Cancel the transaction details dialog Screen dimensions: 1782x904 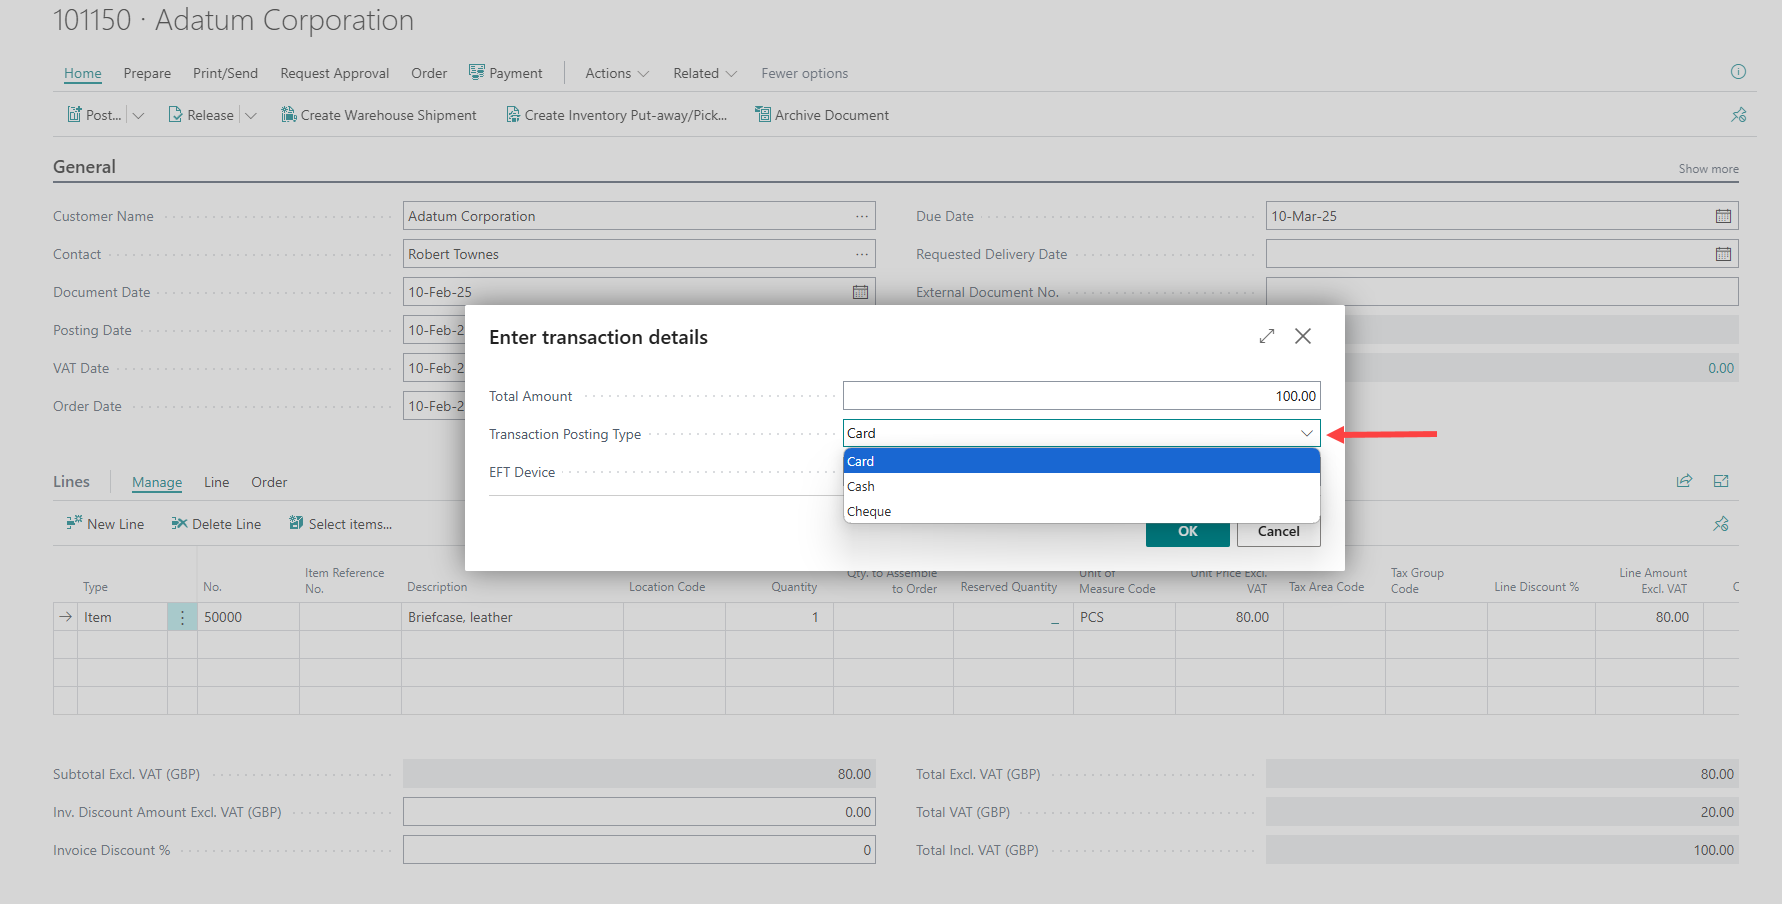[1278, 531]
